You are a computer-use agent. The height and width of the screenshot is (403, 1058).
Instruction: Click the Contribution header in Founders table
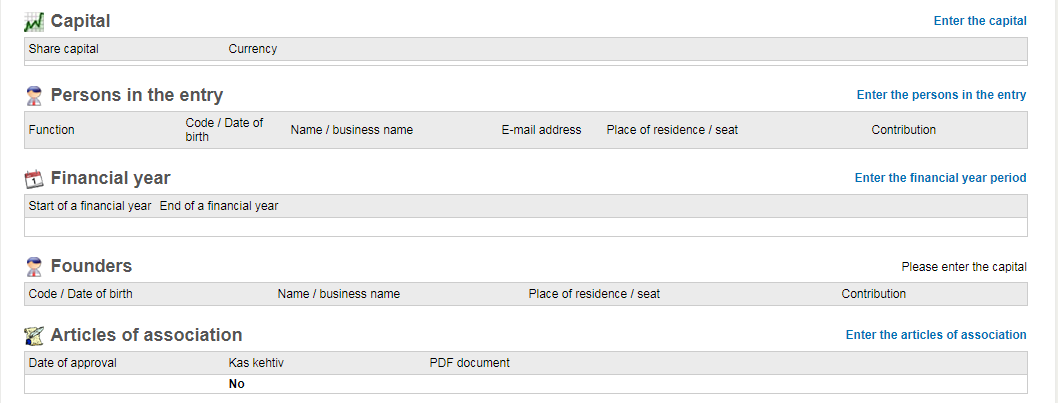pos(873,294)
